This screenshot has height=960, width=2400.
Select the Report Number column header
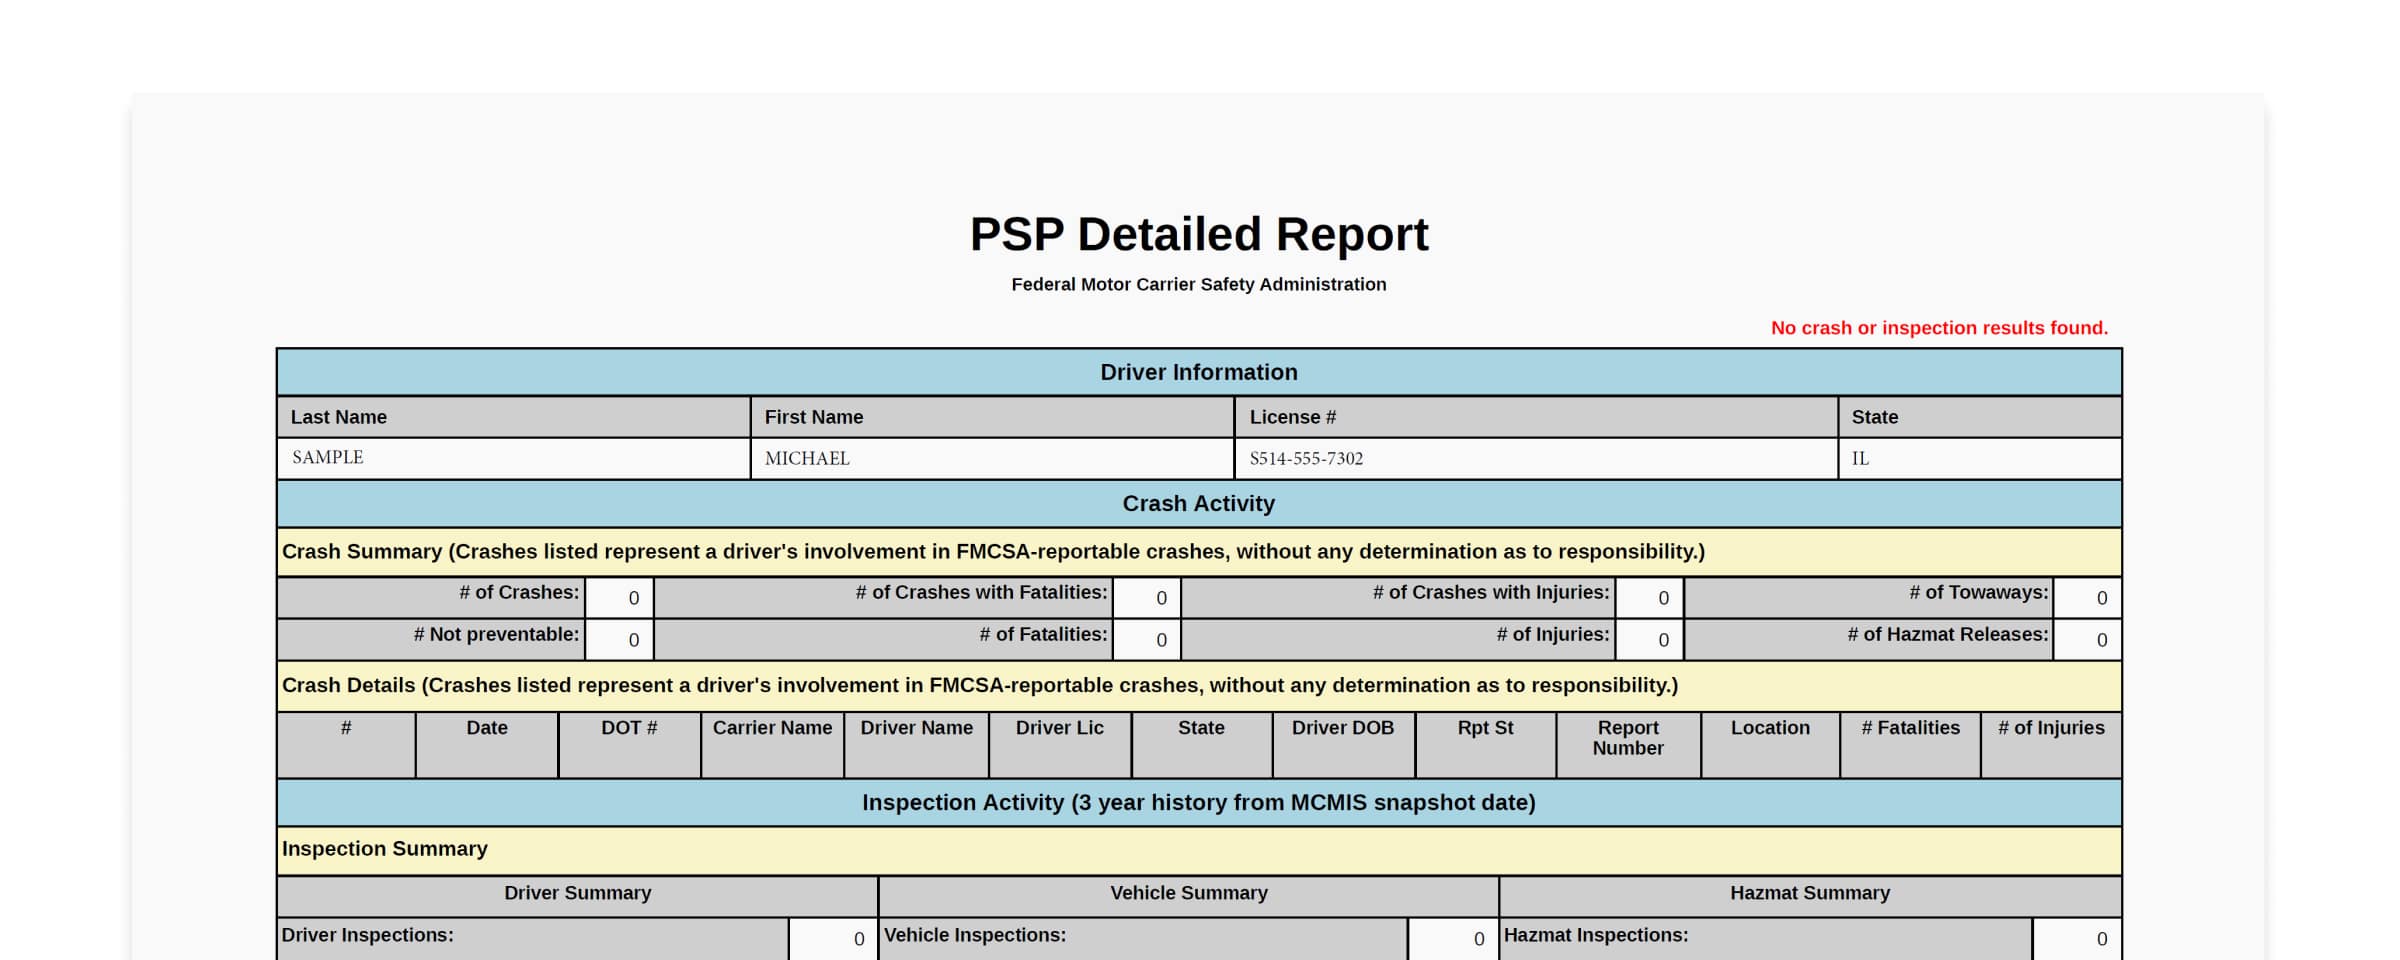(x=1628, y=738)
